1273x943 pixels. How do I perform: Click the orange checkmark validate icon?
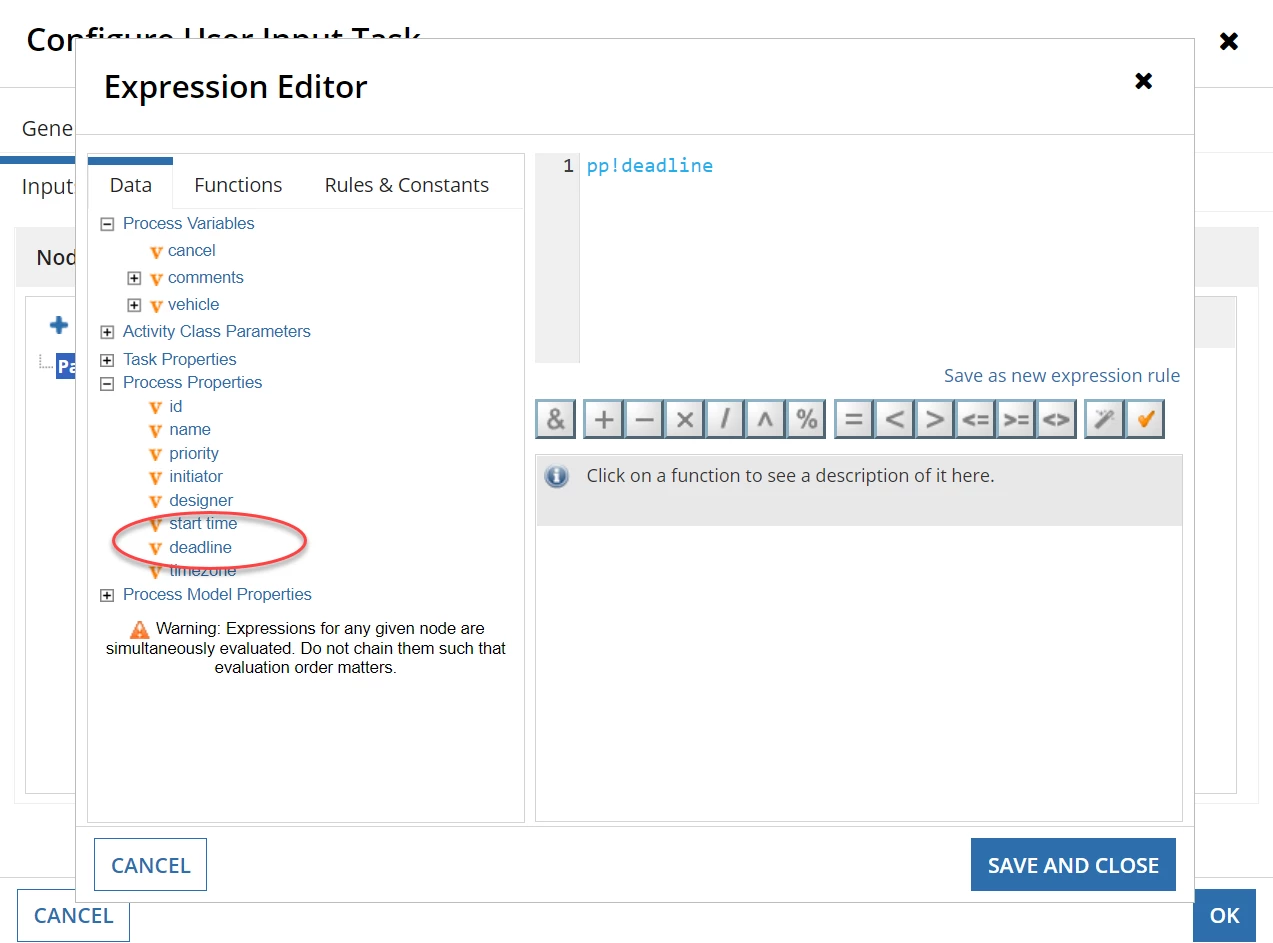1145,420
